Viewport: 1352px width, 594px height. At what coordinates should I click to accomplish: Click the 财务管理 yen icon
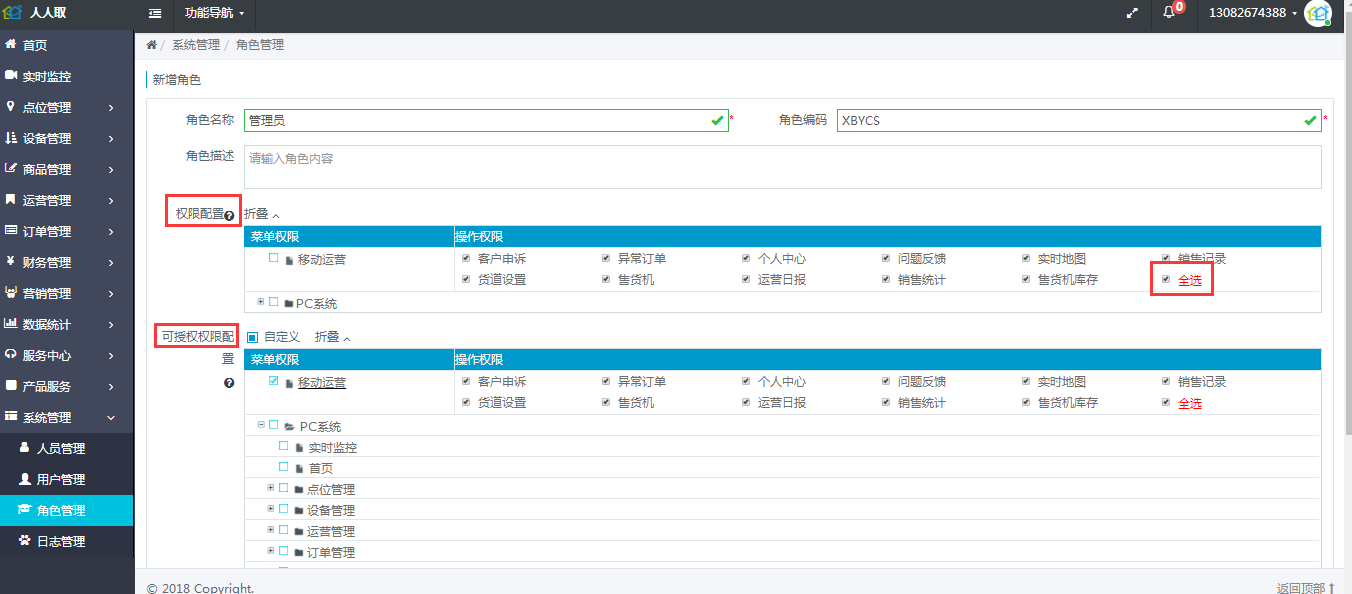tap(10, 261)
